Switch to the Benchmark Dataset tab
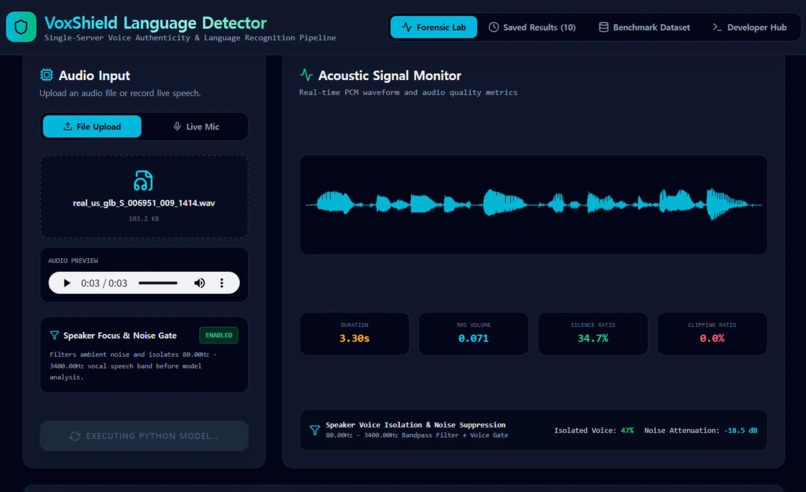This screenshot has height=492, width=806. tap(644, 27)
